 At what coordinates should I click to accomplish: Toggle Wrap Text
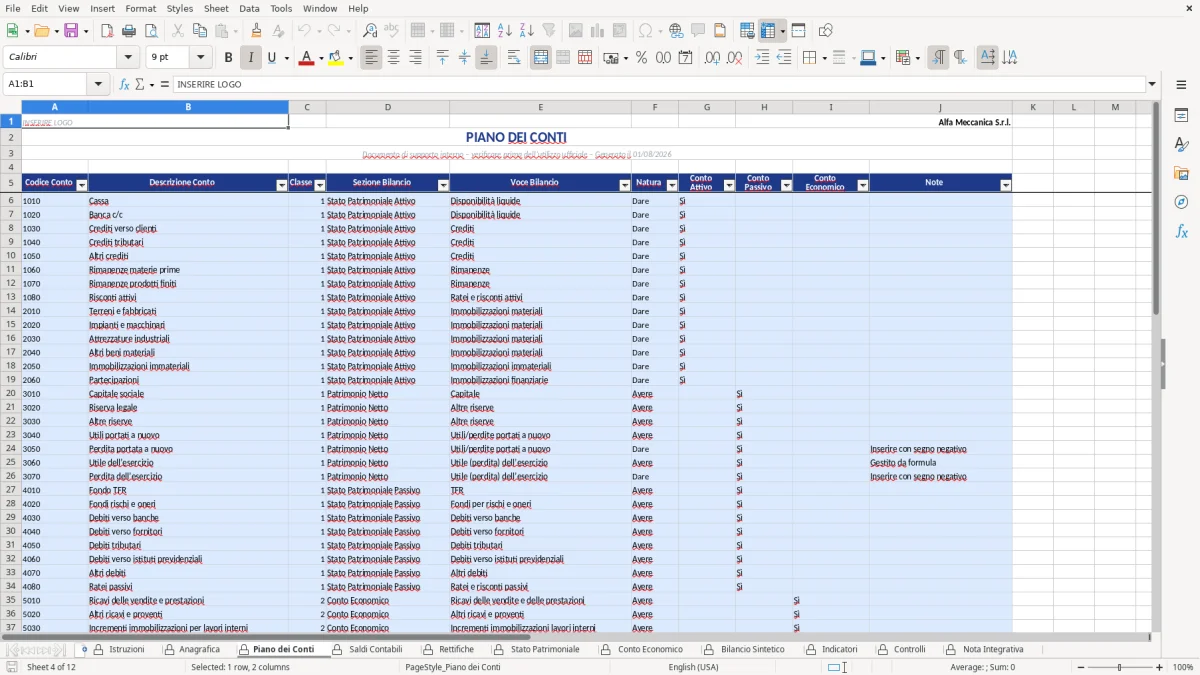(514, 58)
